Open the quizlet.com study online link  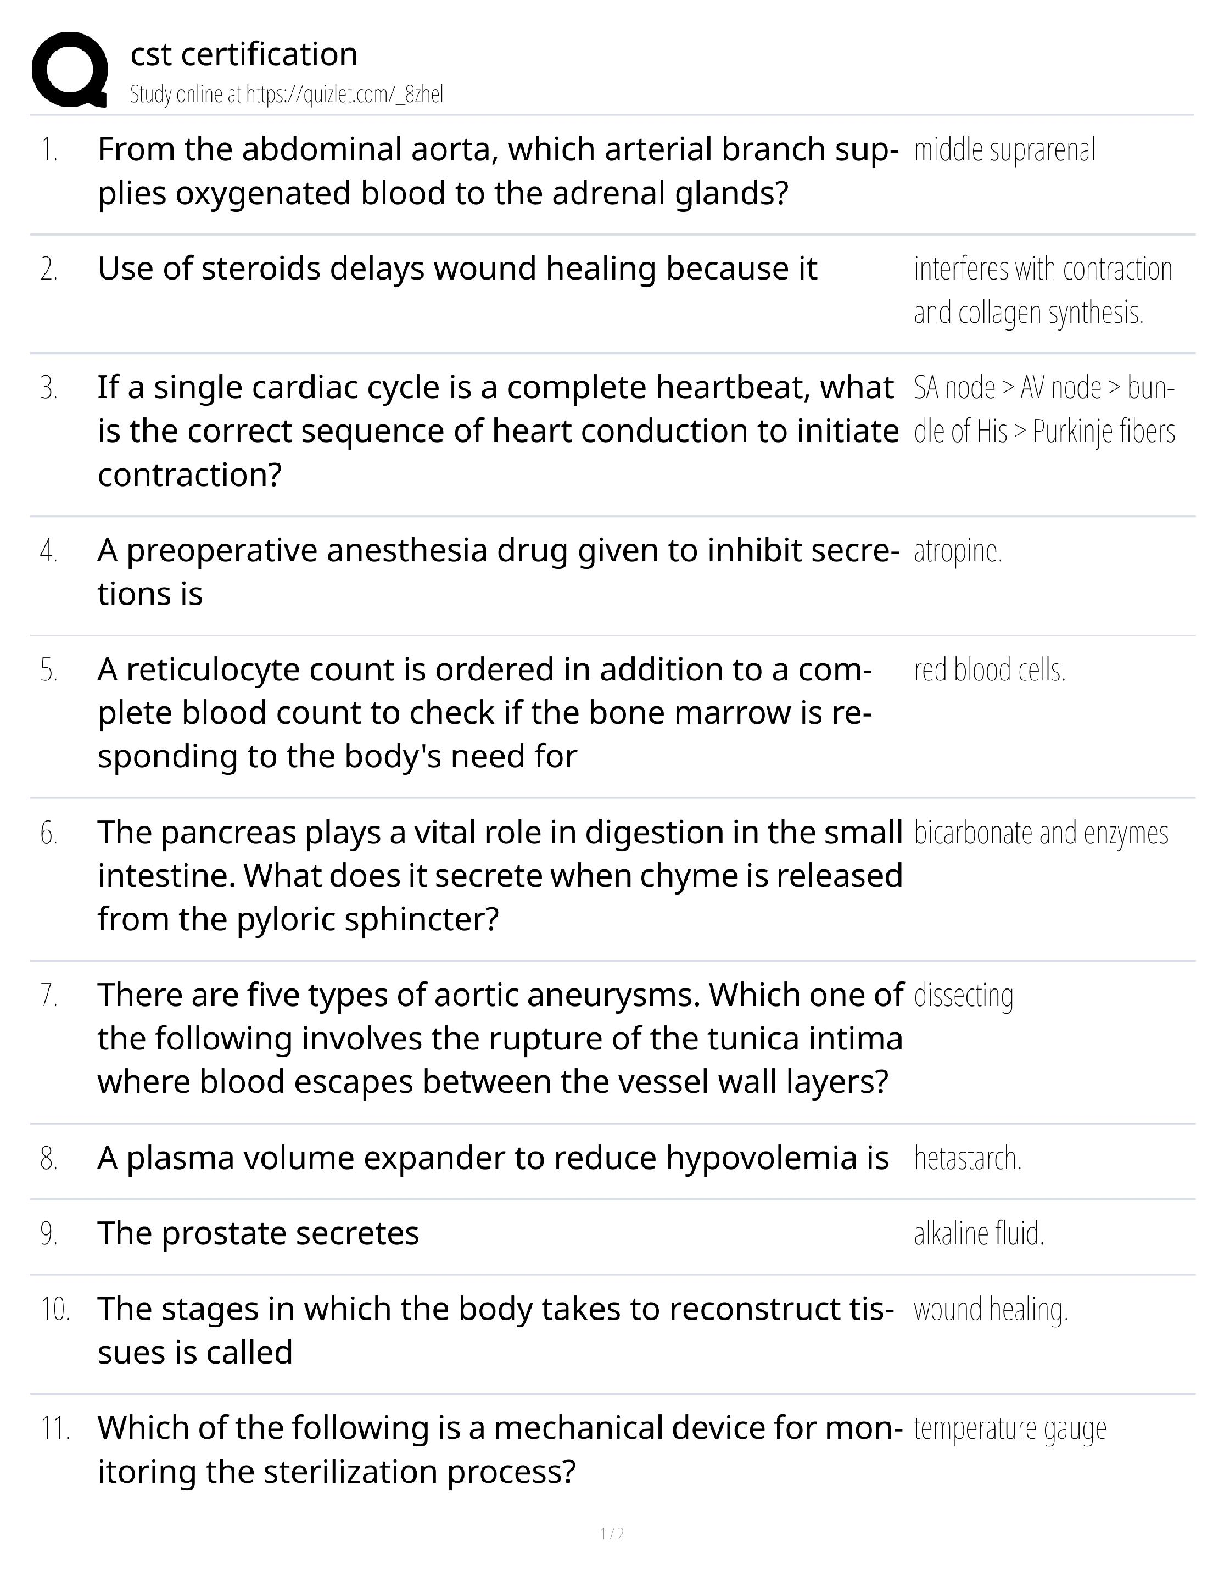pos(286,95)
